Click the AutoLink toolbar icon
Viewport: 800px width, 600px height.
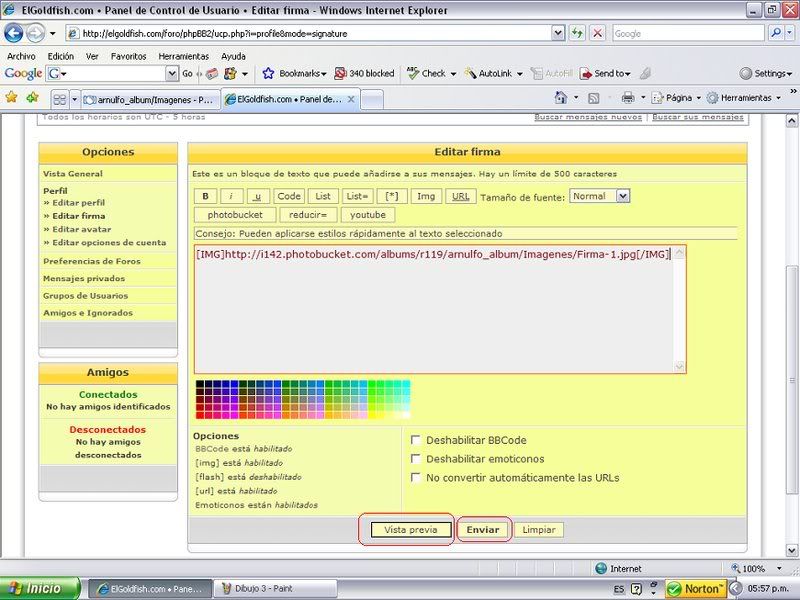(470, 73)
